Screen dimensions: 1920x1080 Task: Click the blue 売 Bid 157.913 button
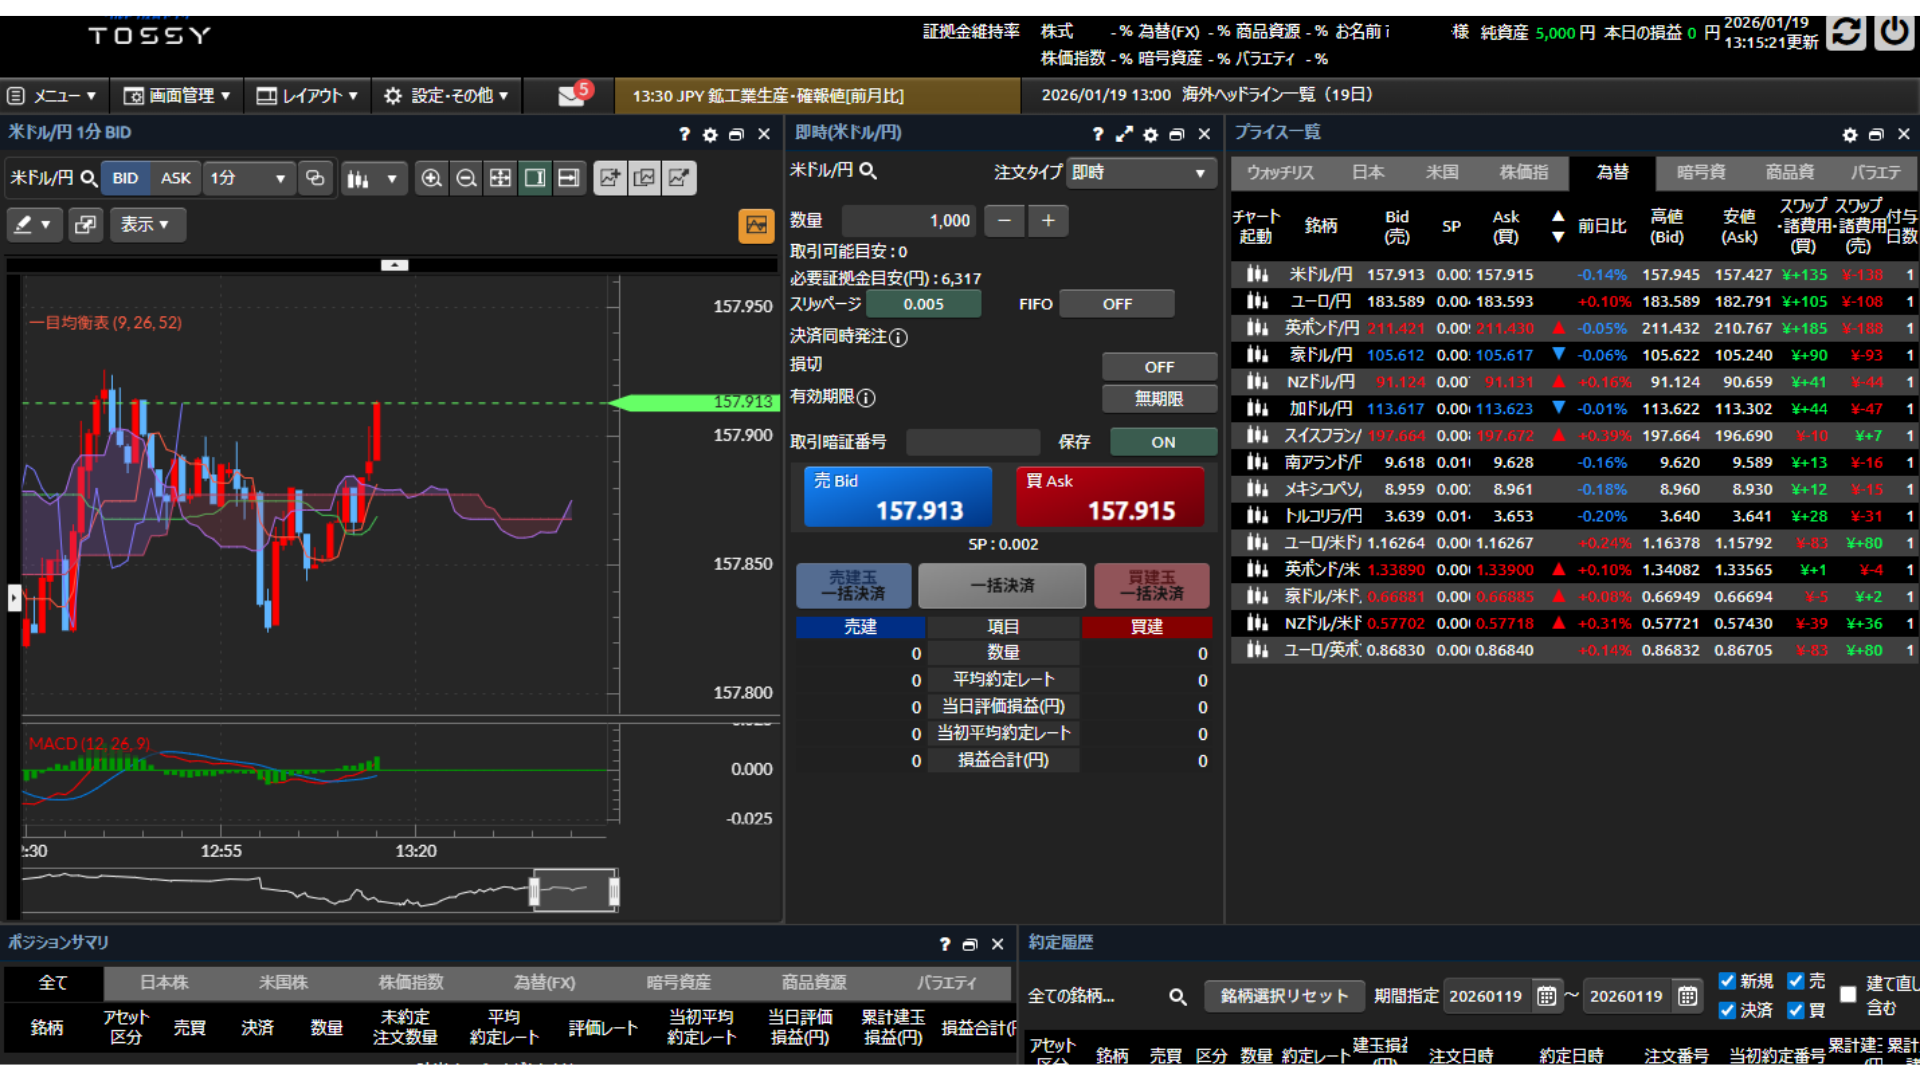(x=897, y=497)
